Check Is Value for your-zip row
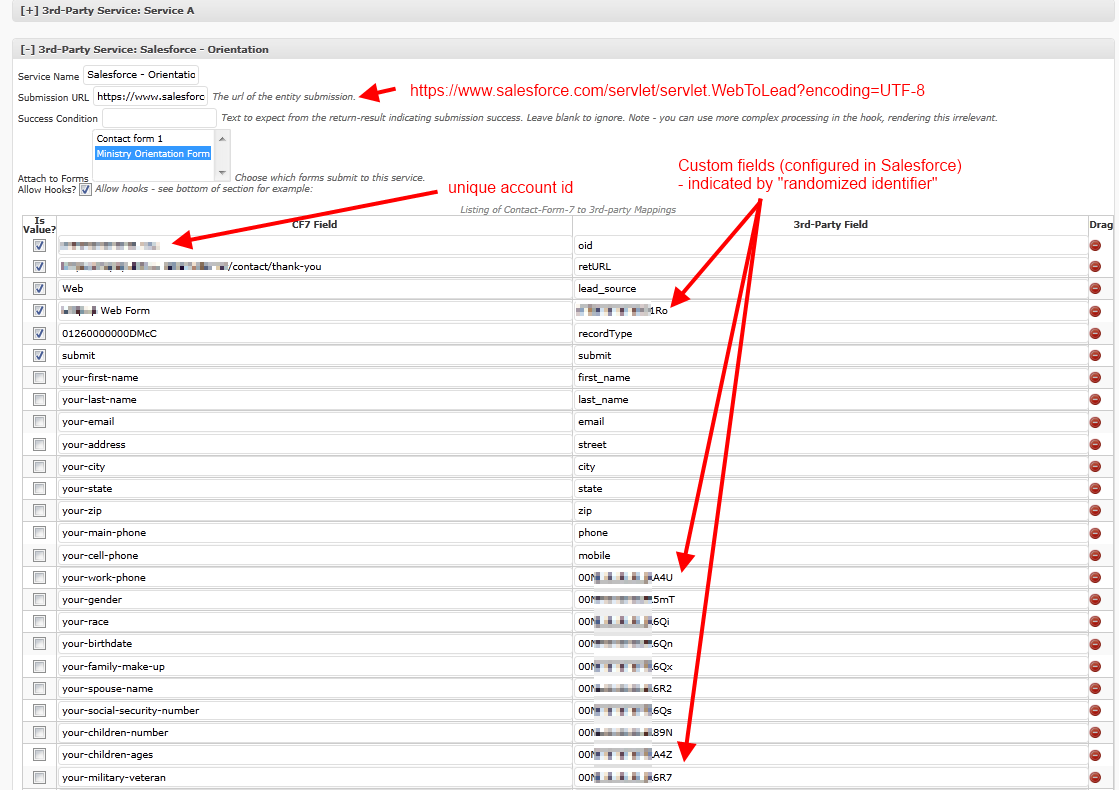This screenshot has width=1119, height=790. coord(39,511)
